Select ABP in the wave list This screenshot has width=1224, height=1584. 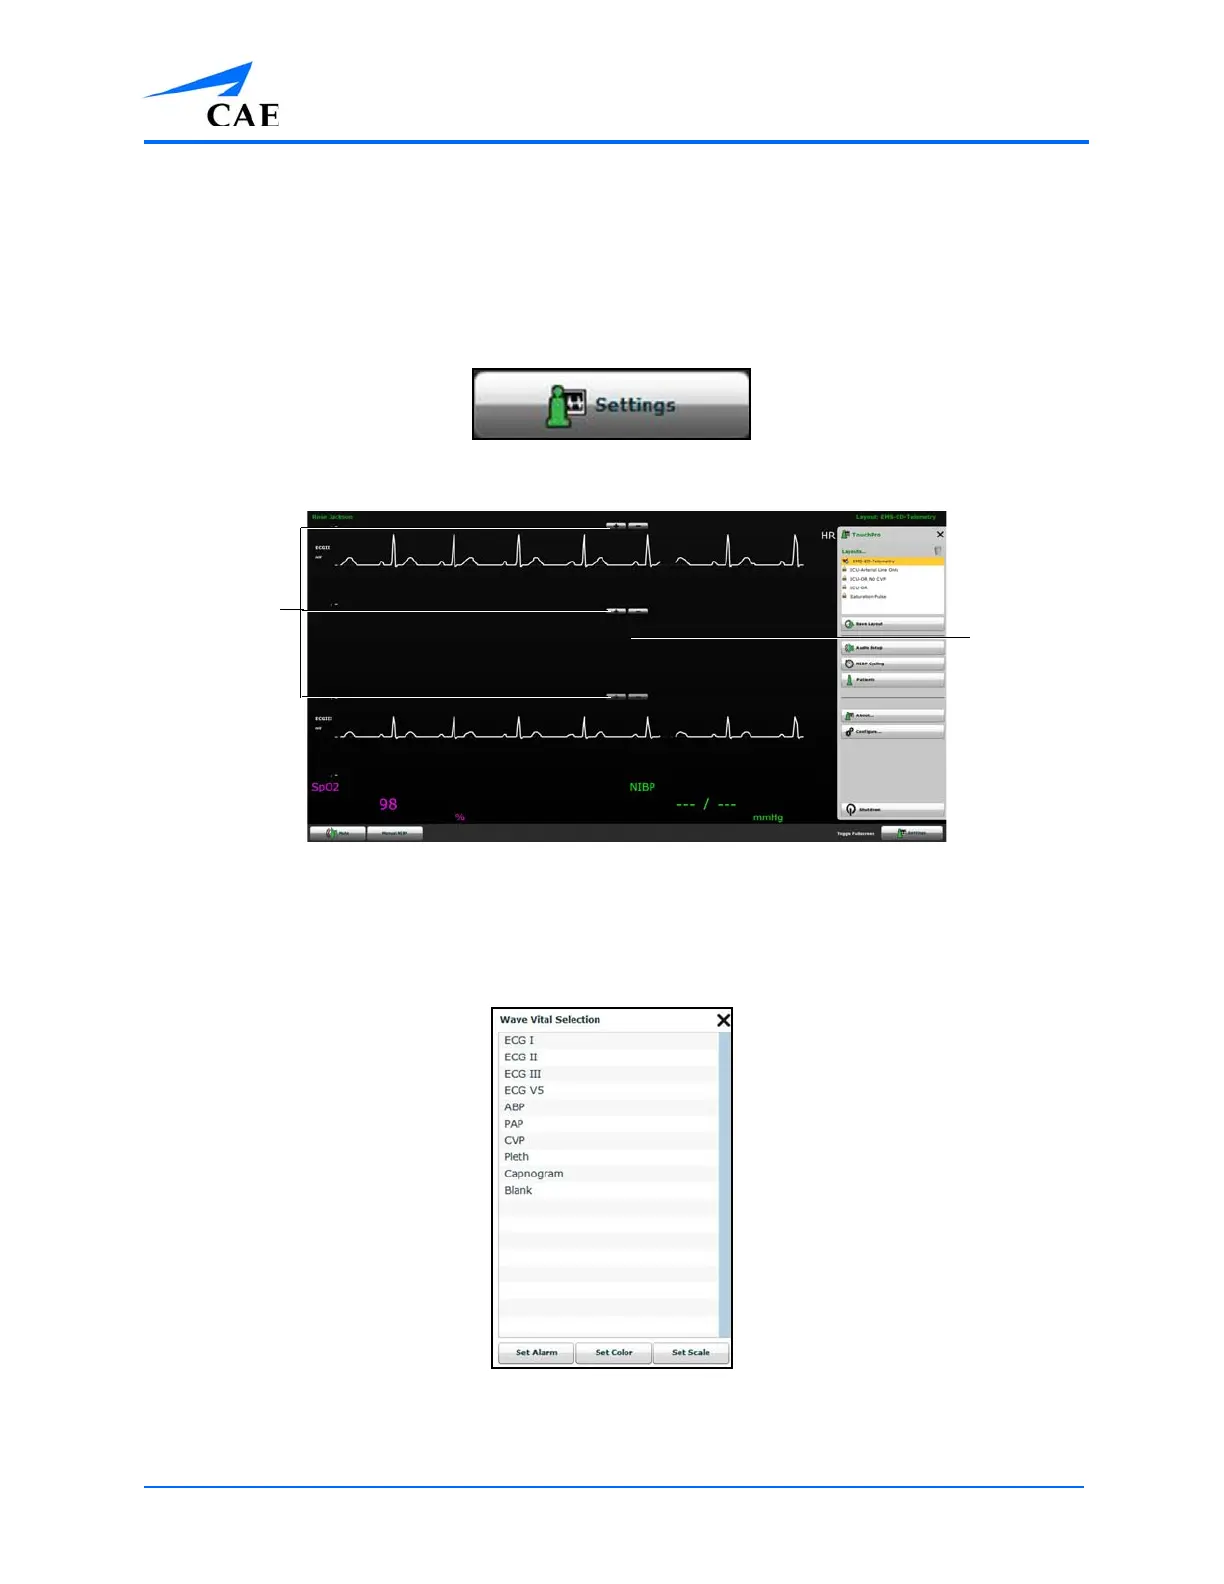click(x=608, y=1107)
